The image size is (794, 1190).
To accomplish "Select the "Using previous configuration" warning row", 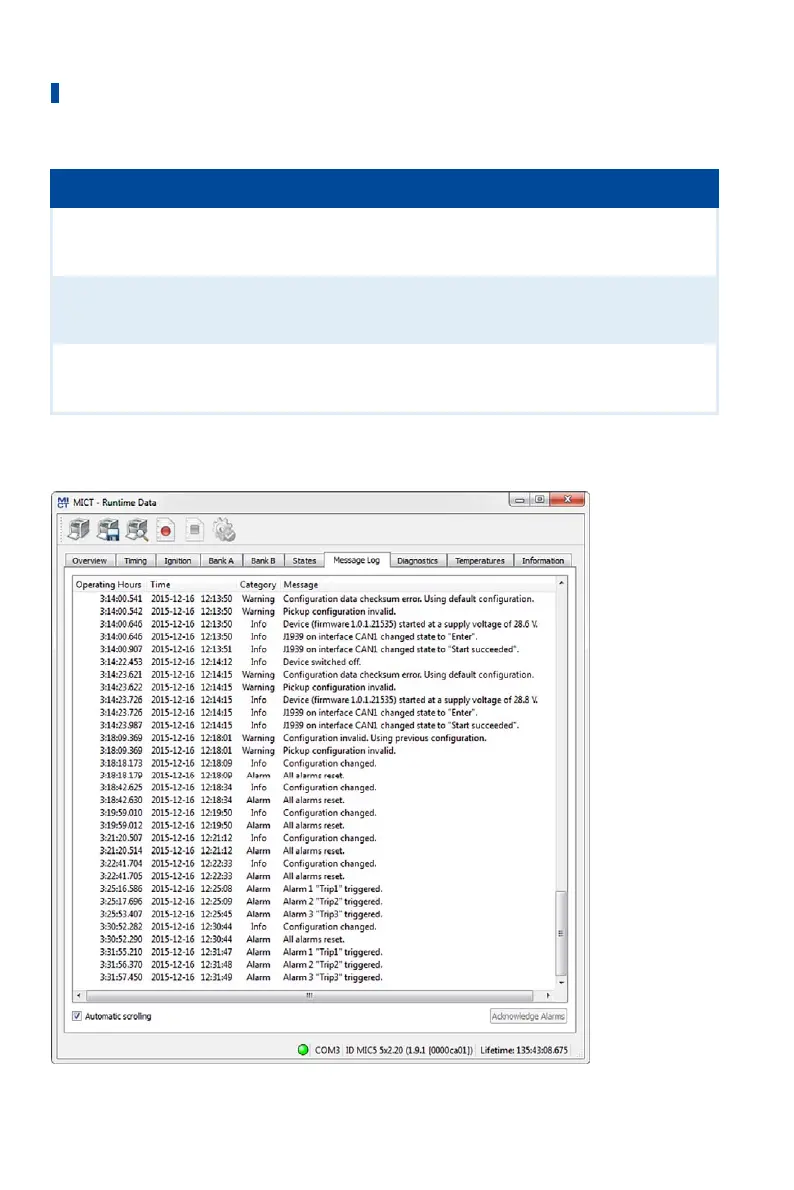I will (314, 738).
